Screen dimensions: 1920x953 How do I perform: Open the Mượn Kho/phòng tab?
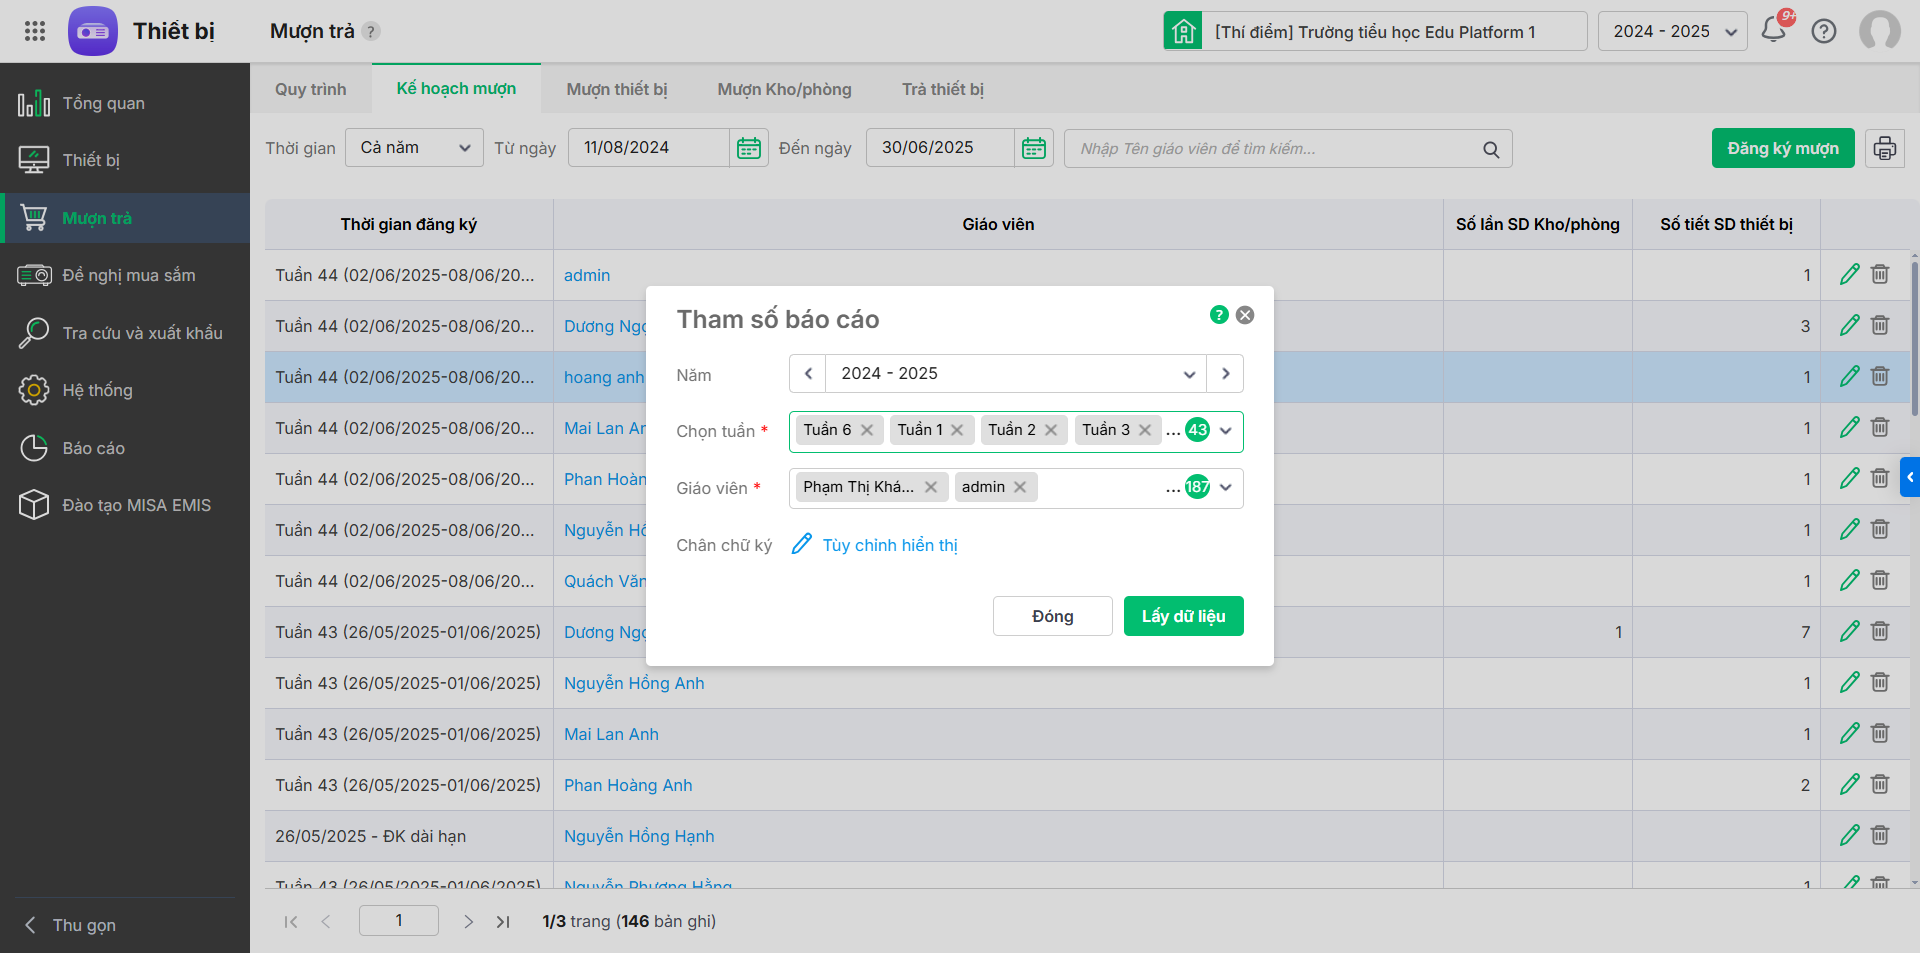click(x=785, y=89)
